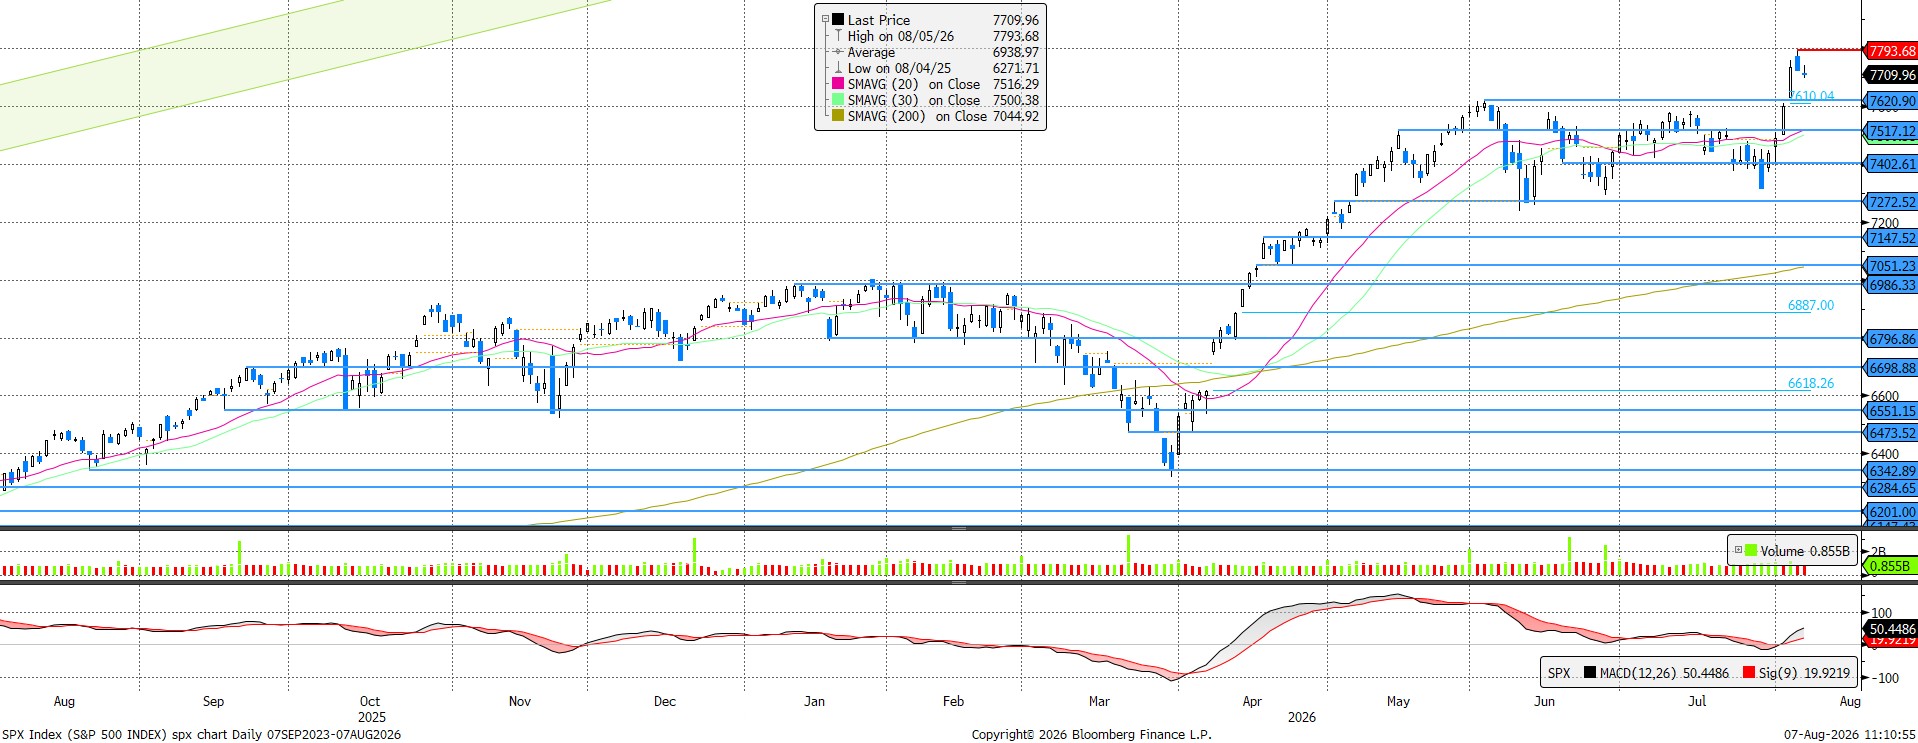This screenshot has width=1918, height=743.
Task: Click the magenta SMAVG (20) swatch
Action: (x=838, y=84)
